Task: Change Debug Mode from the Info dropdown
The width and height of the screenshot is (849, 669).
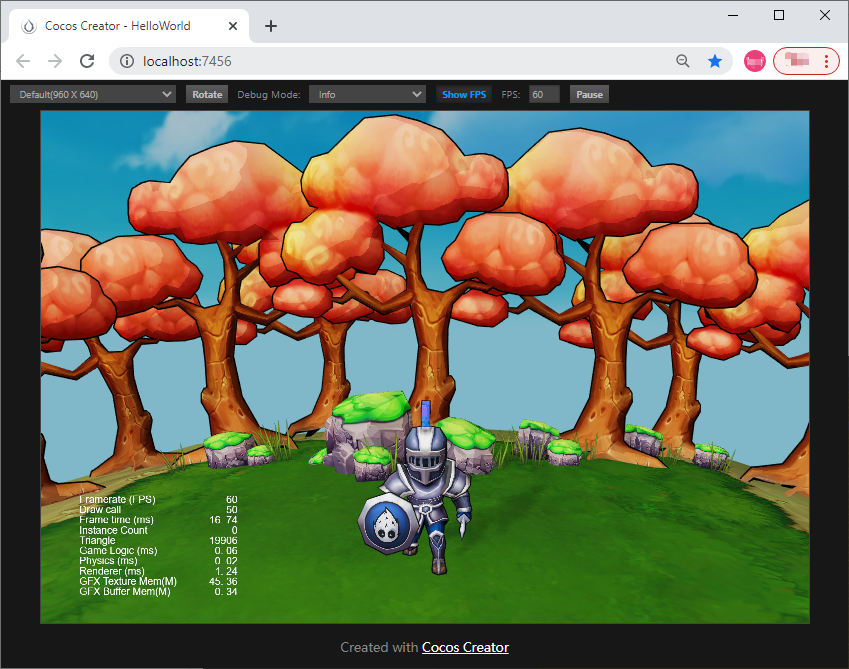Action: tap(367, 93)
